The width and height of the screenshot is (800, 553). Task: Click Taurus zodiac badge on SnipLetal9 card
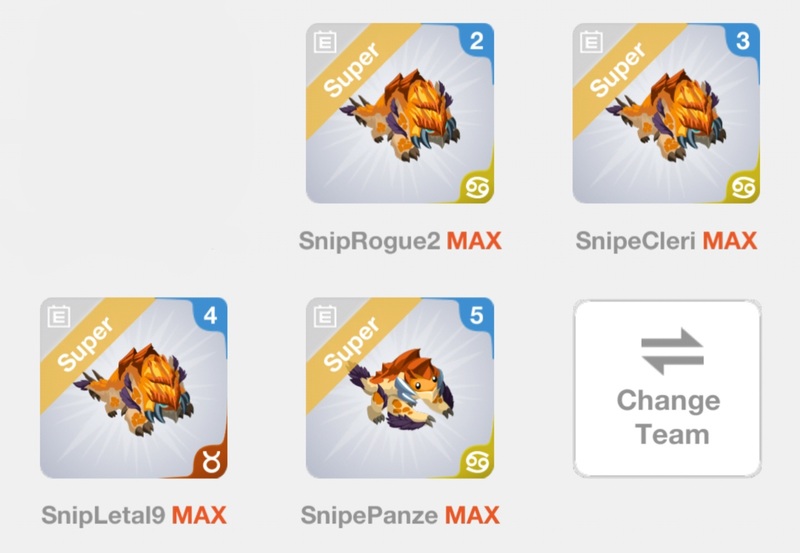(211, 463)
